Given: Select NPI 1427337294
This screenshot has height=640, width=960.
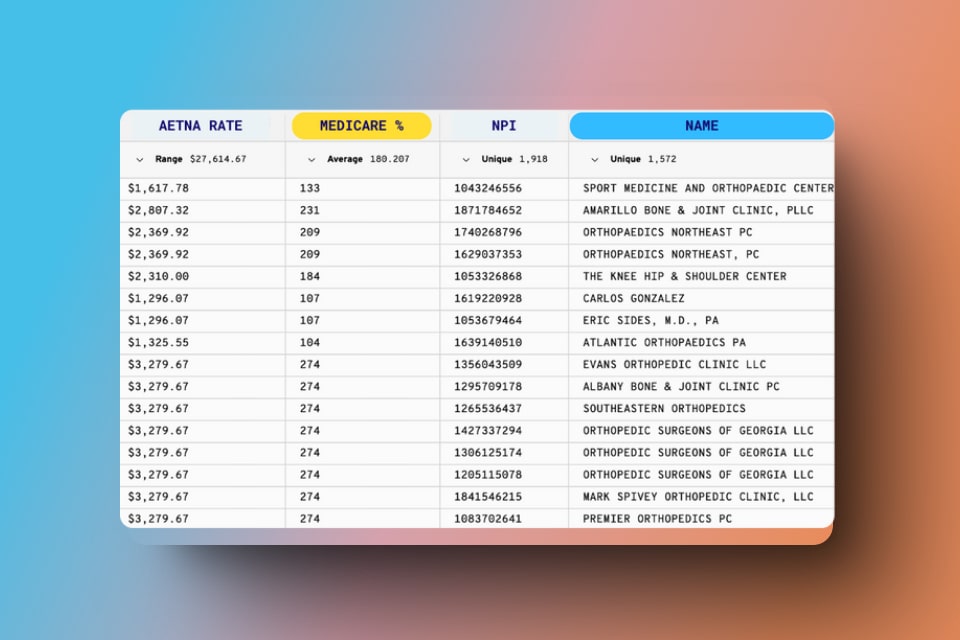Looking at the screenshot, I should [488, 431].
